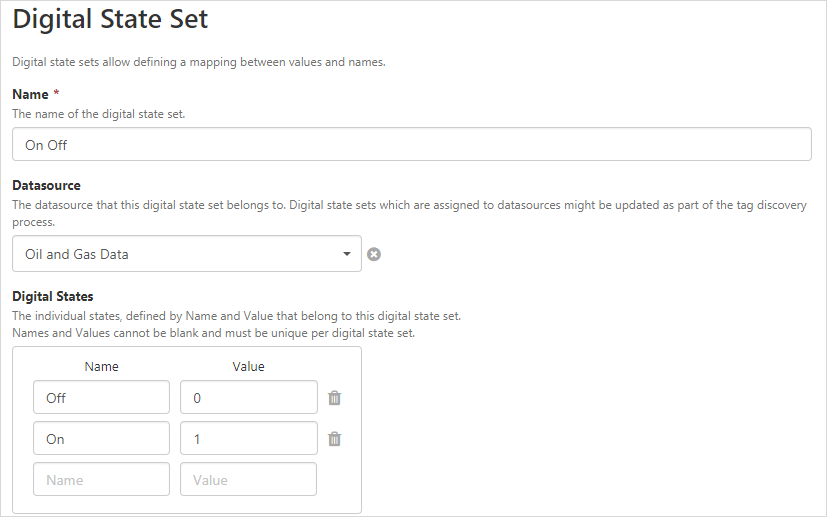Viewport: 827px width, 517px height.
Task: Select the Off state name field
Action: coord(101,398)
